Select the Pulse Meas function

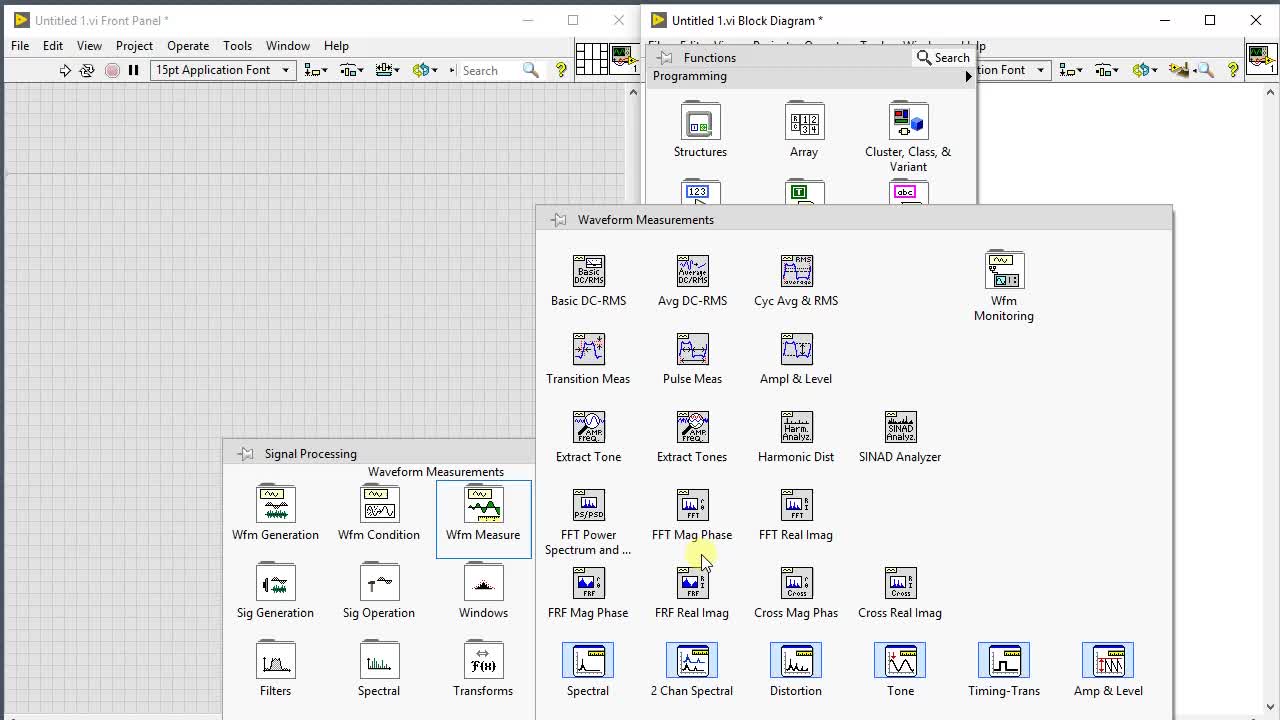pyautogui.click(x=693, y=349)
